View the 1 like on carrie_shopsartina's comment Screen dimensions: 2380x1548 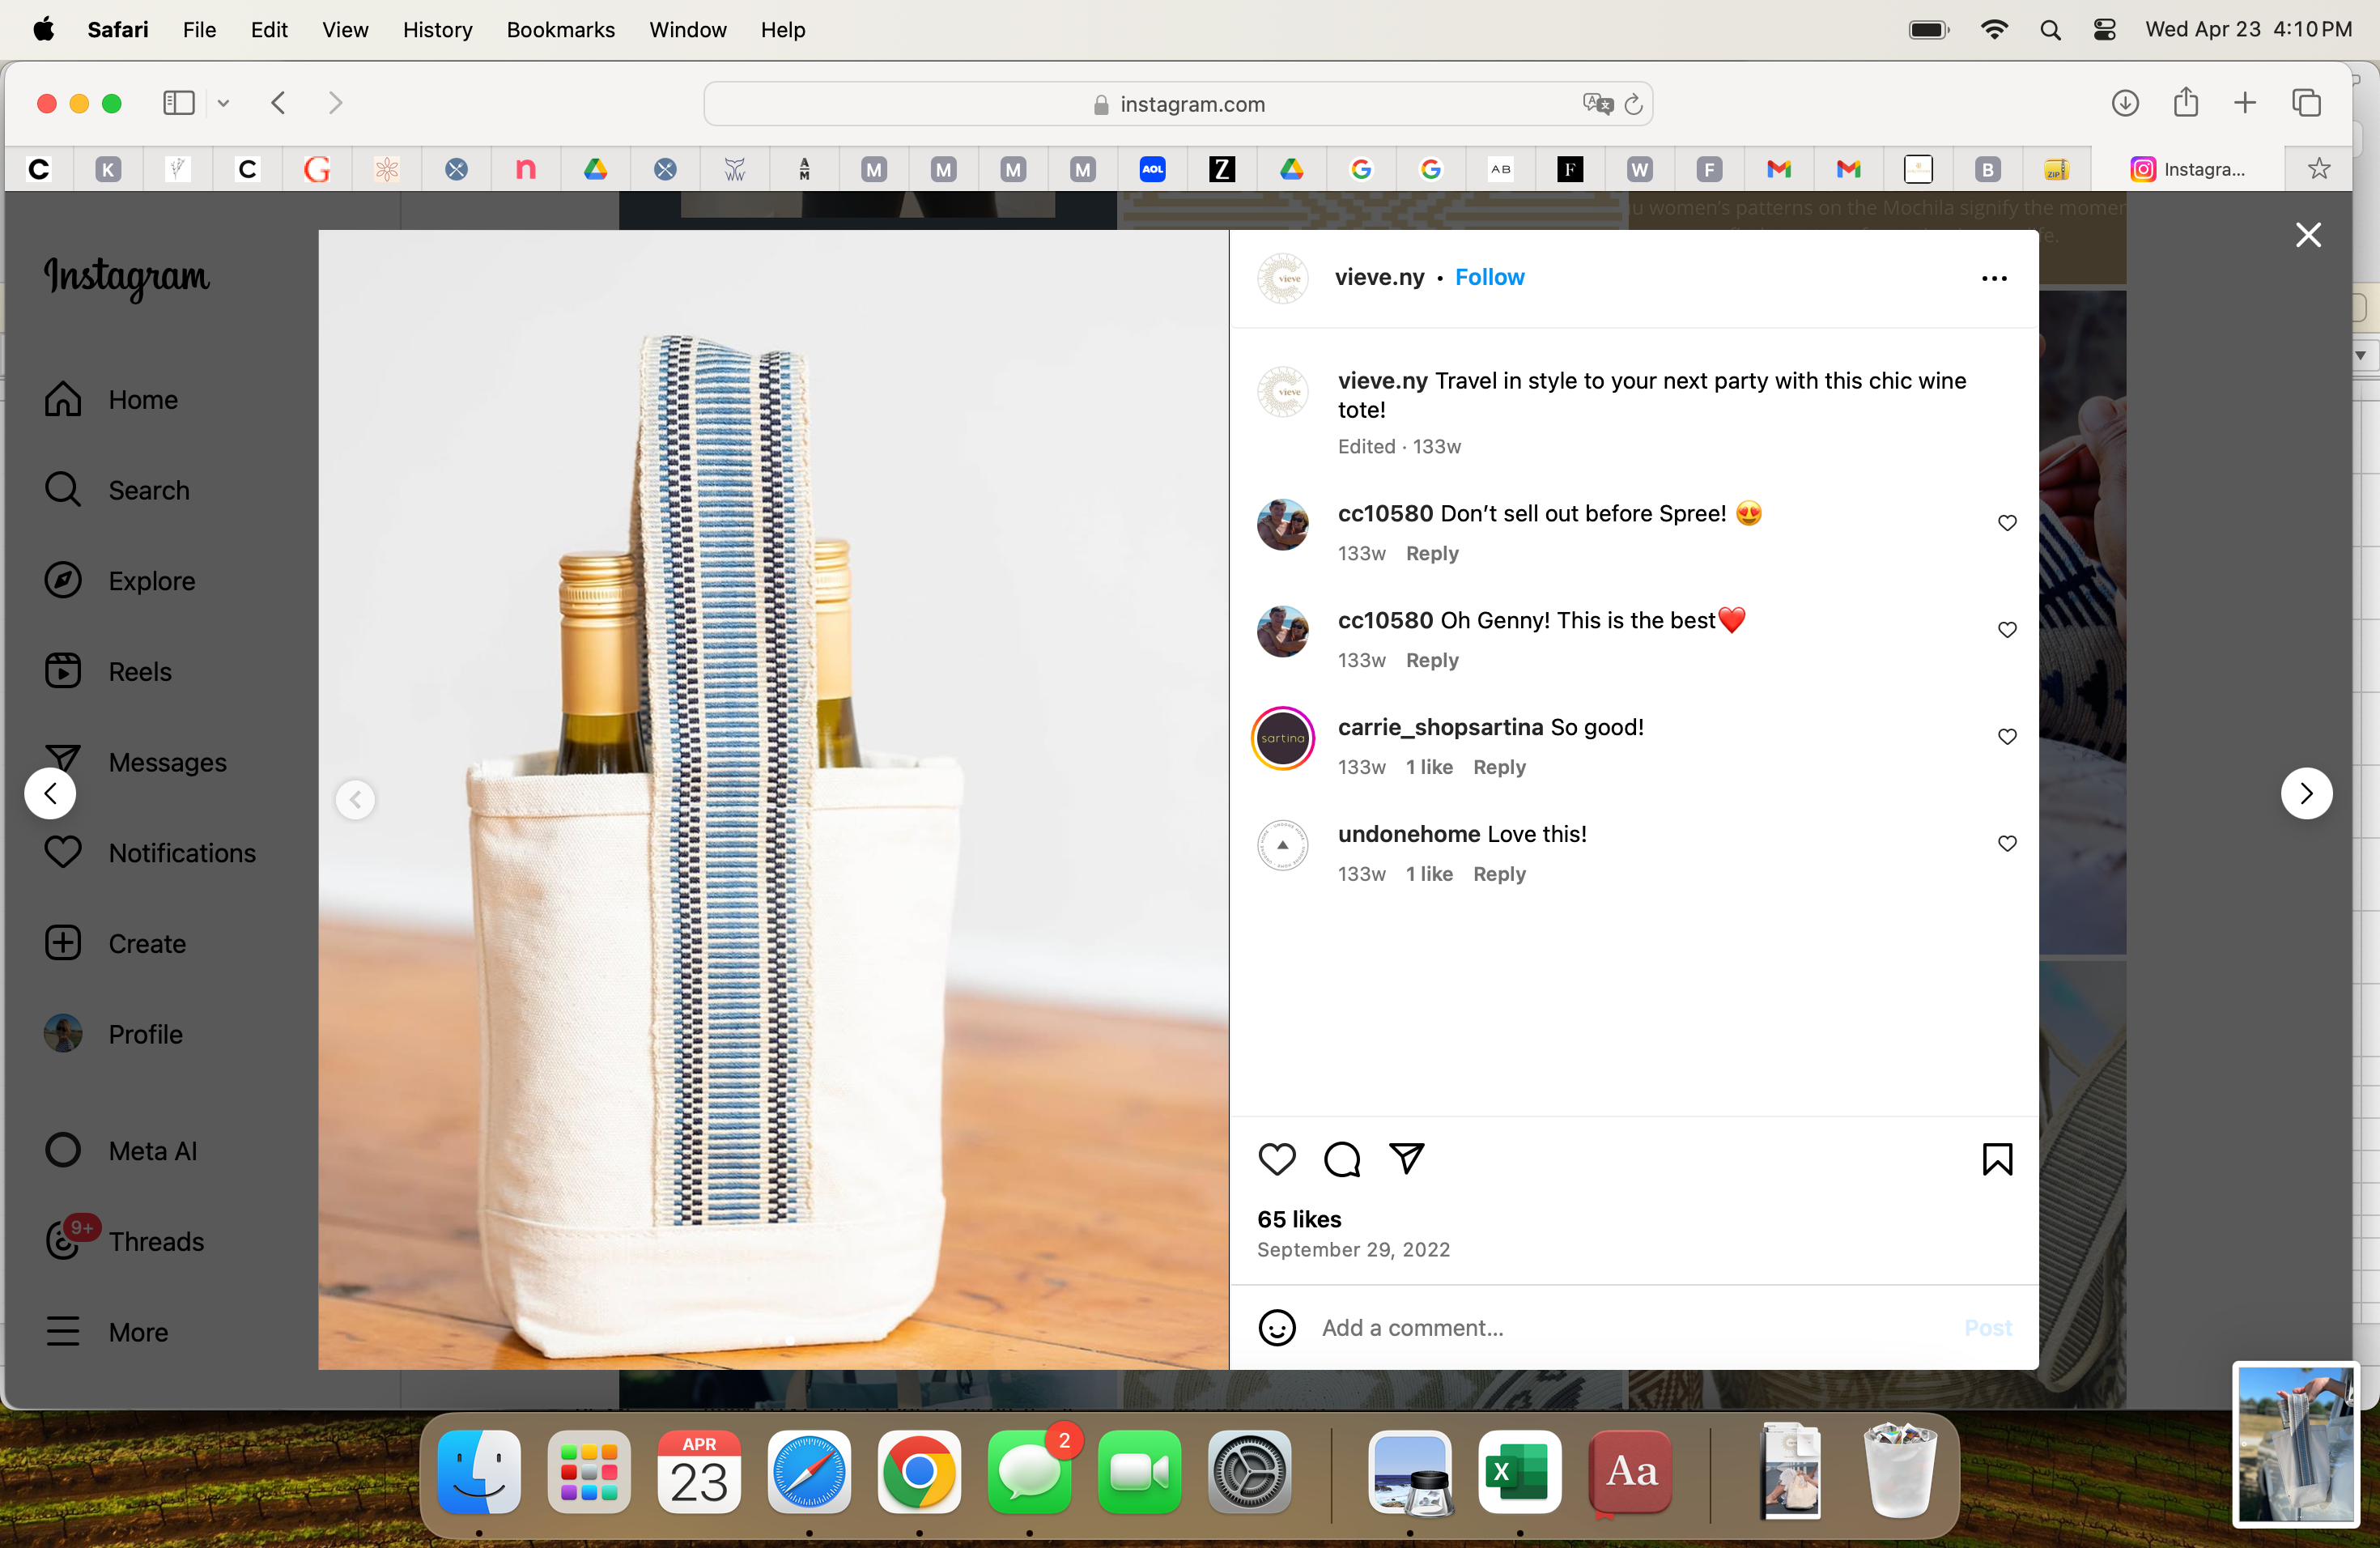click(x=1429, y=768)
